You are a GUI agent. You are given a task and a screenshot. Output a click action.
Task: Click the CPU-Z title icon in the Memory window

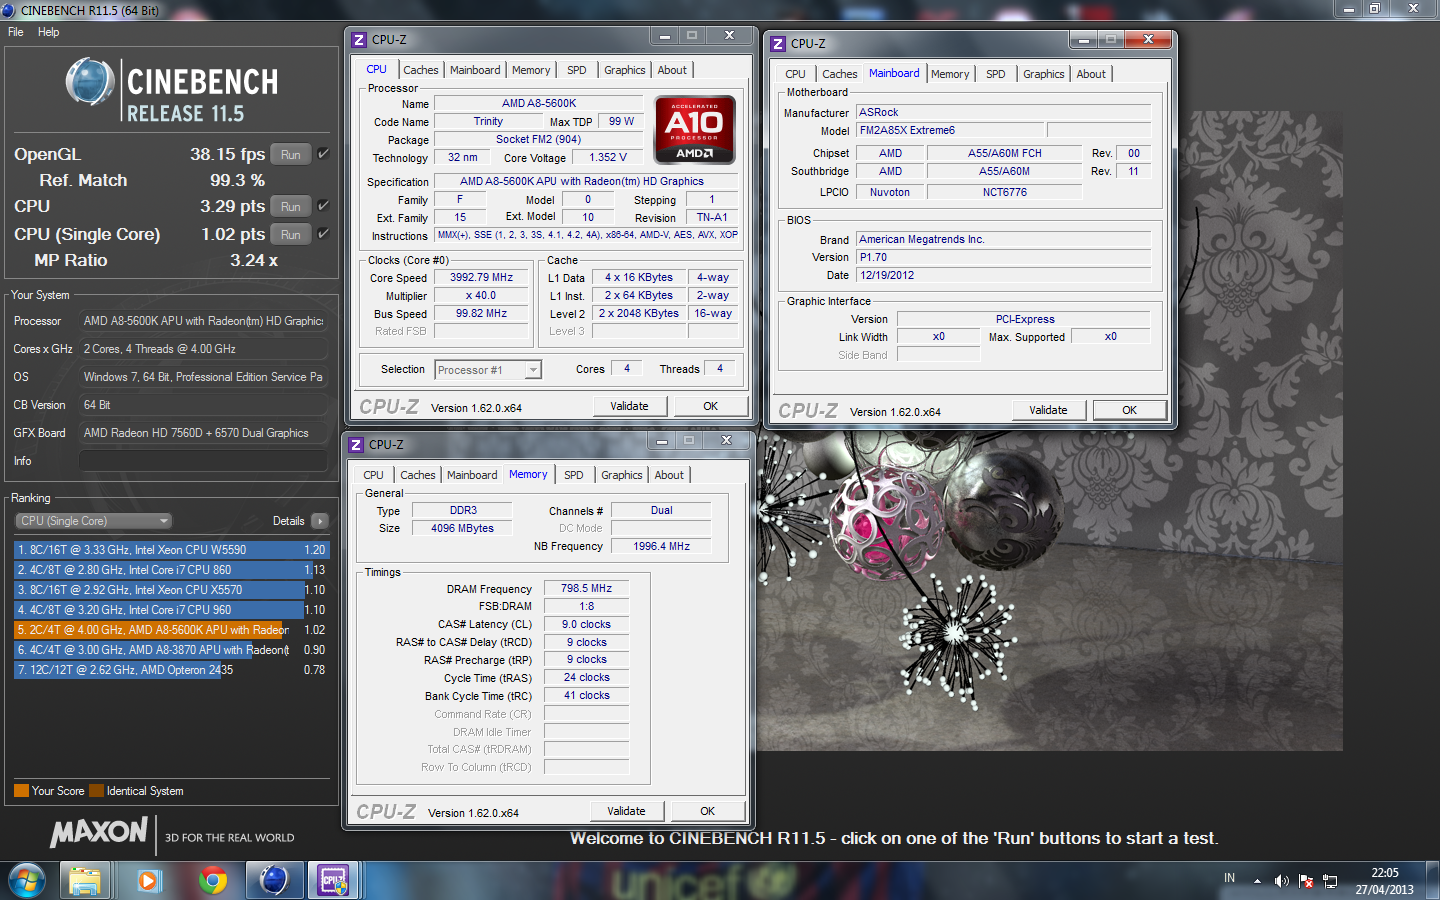[356, 445]
